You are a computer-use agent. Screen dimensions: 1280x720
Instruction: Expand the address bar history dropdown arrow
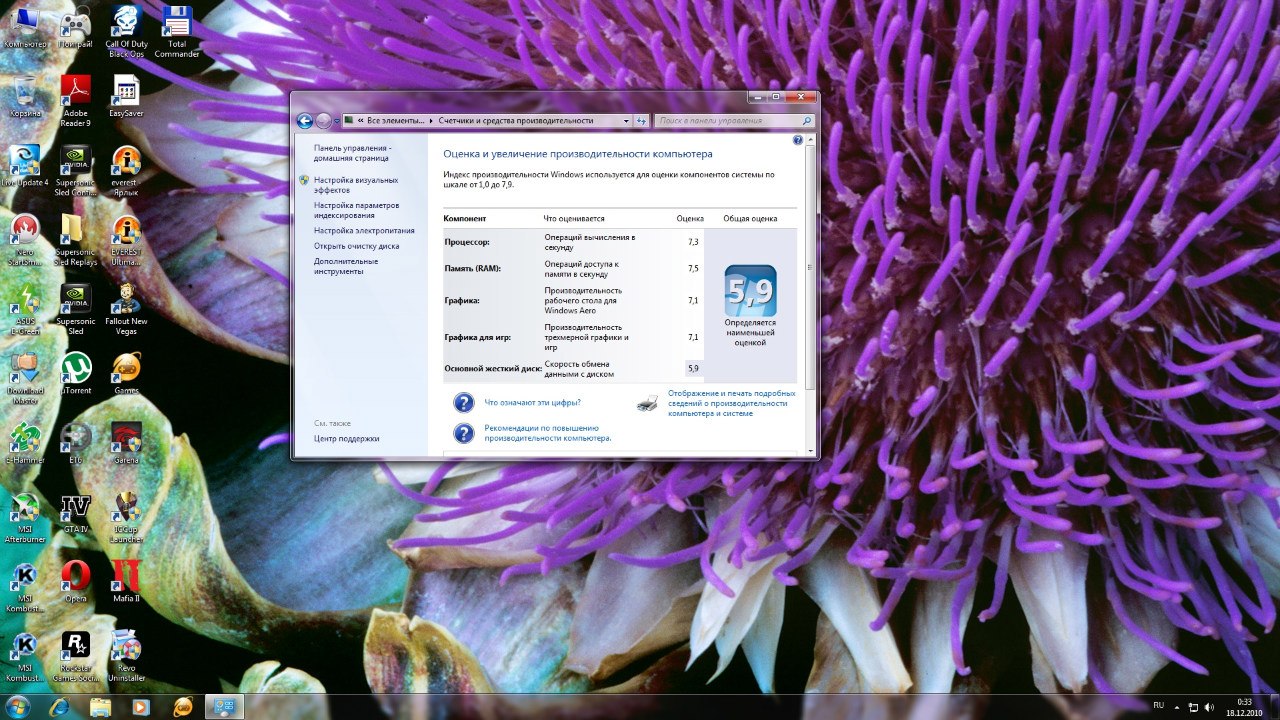(x=623, y=121)
